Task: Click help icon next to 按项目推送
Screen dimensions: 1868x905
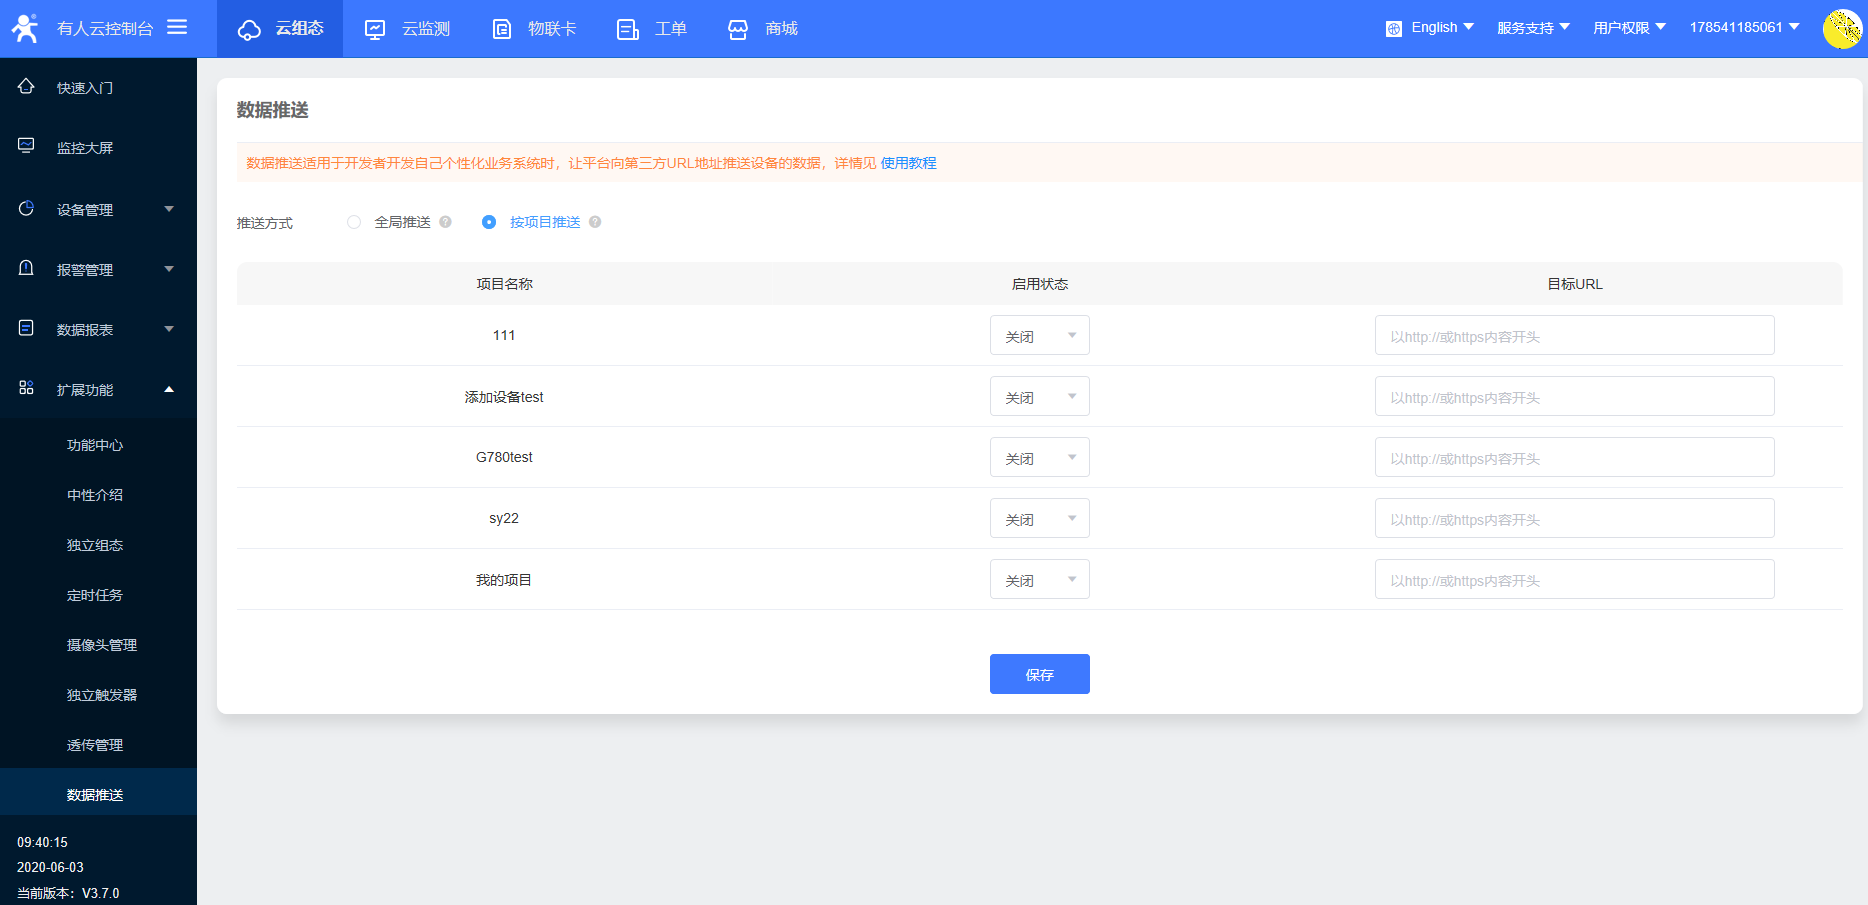Action: 595,222
